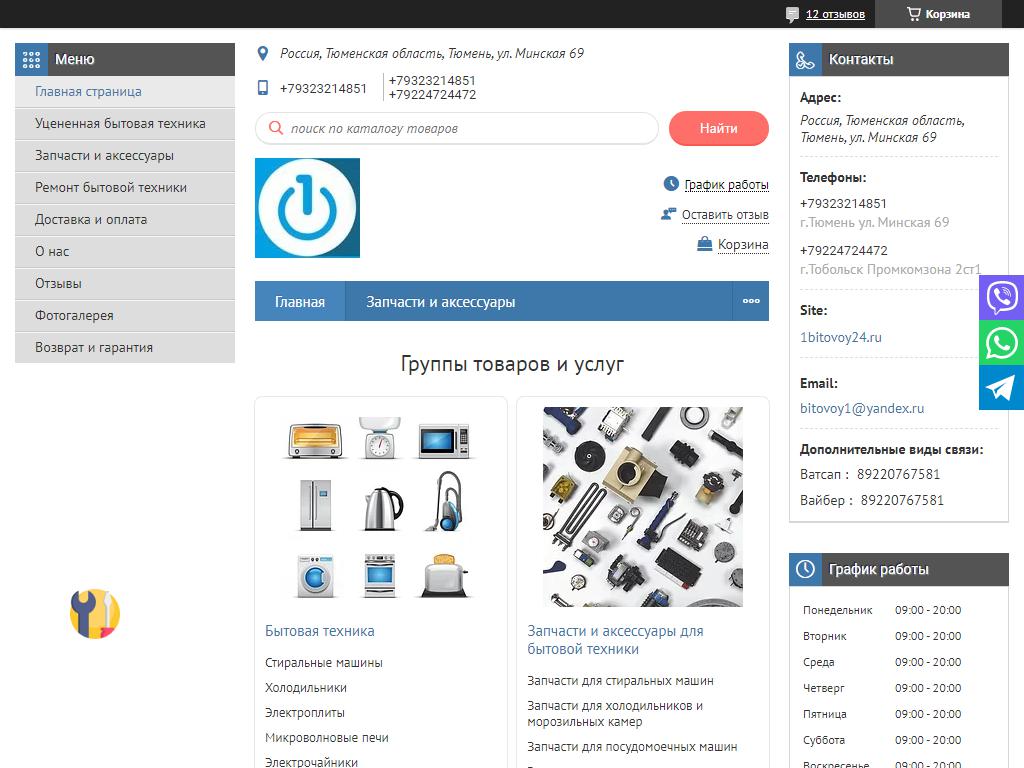
Task: Click Оставить отзыв link
Action: (725, 214)
